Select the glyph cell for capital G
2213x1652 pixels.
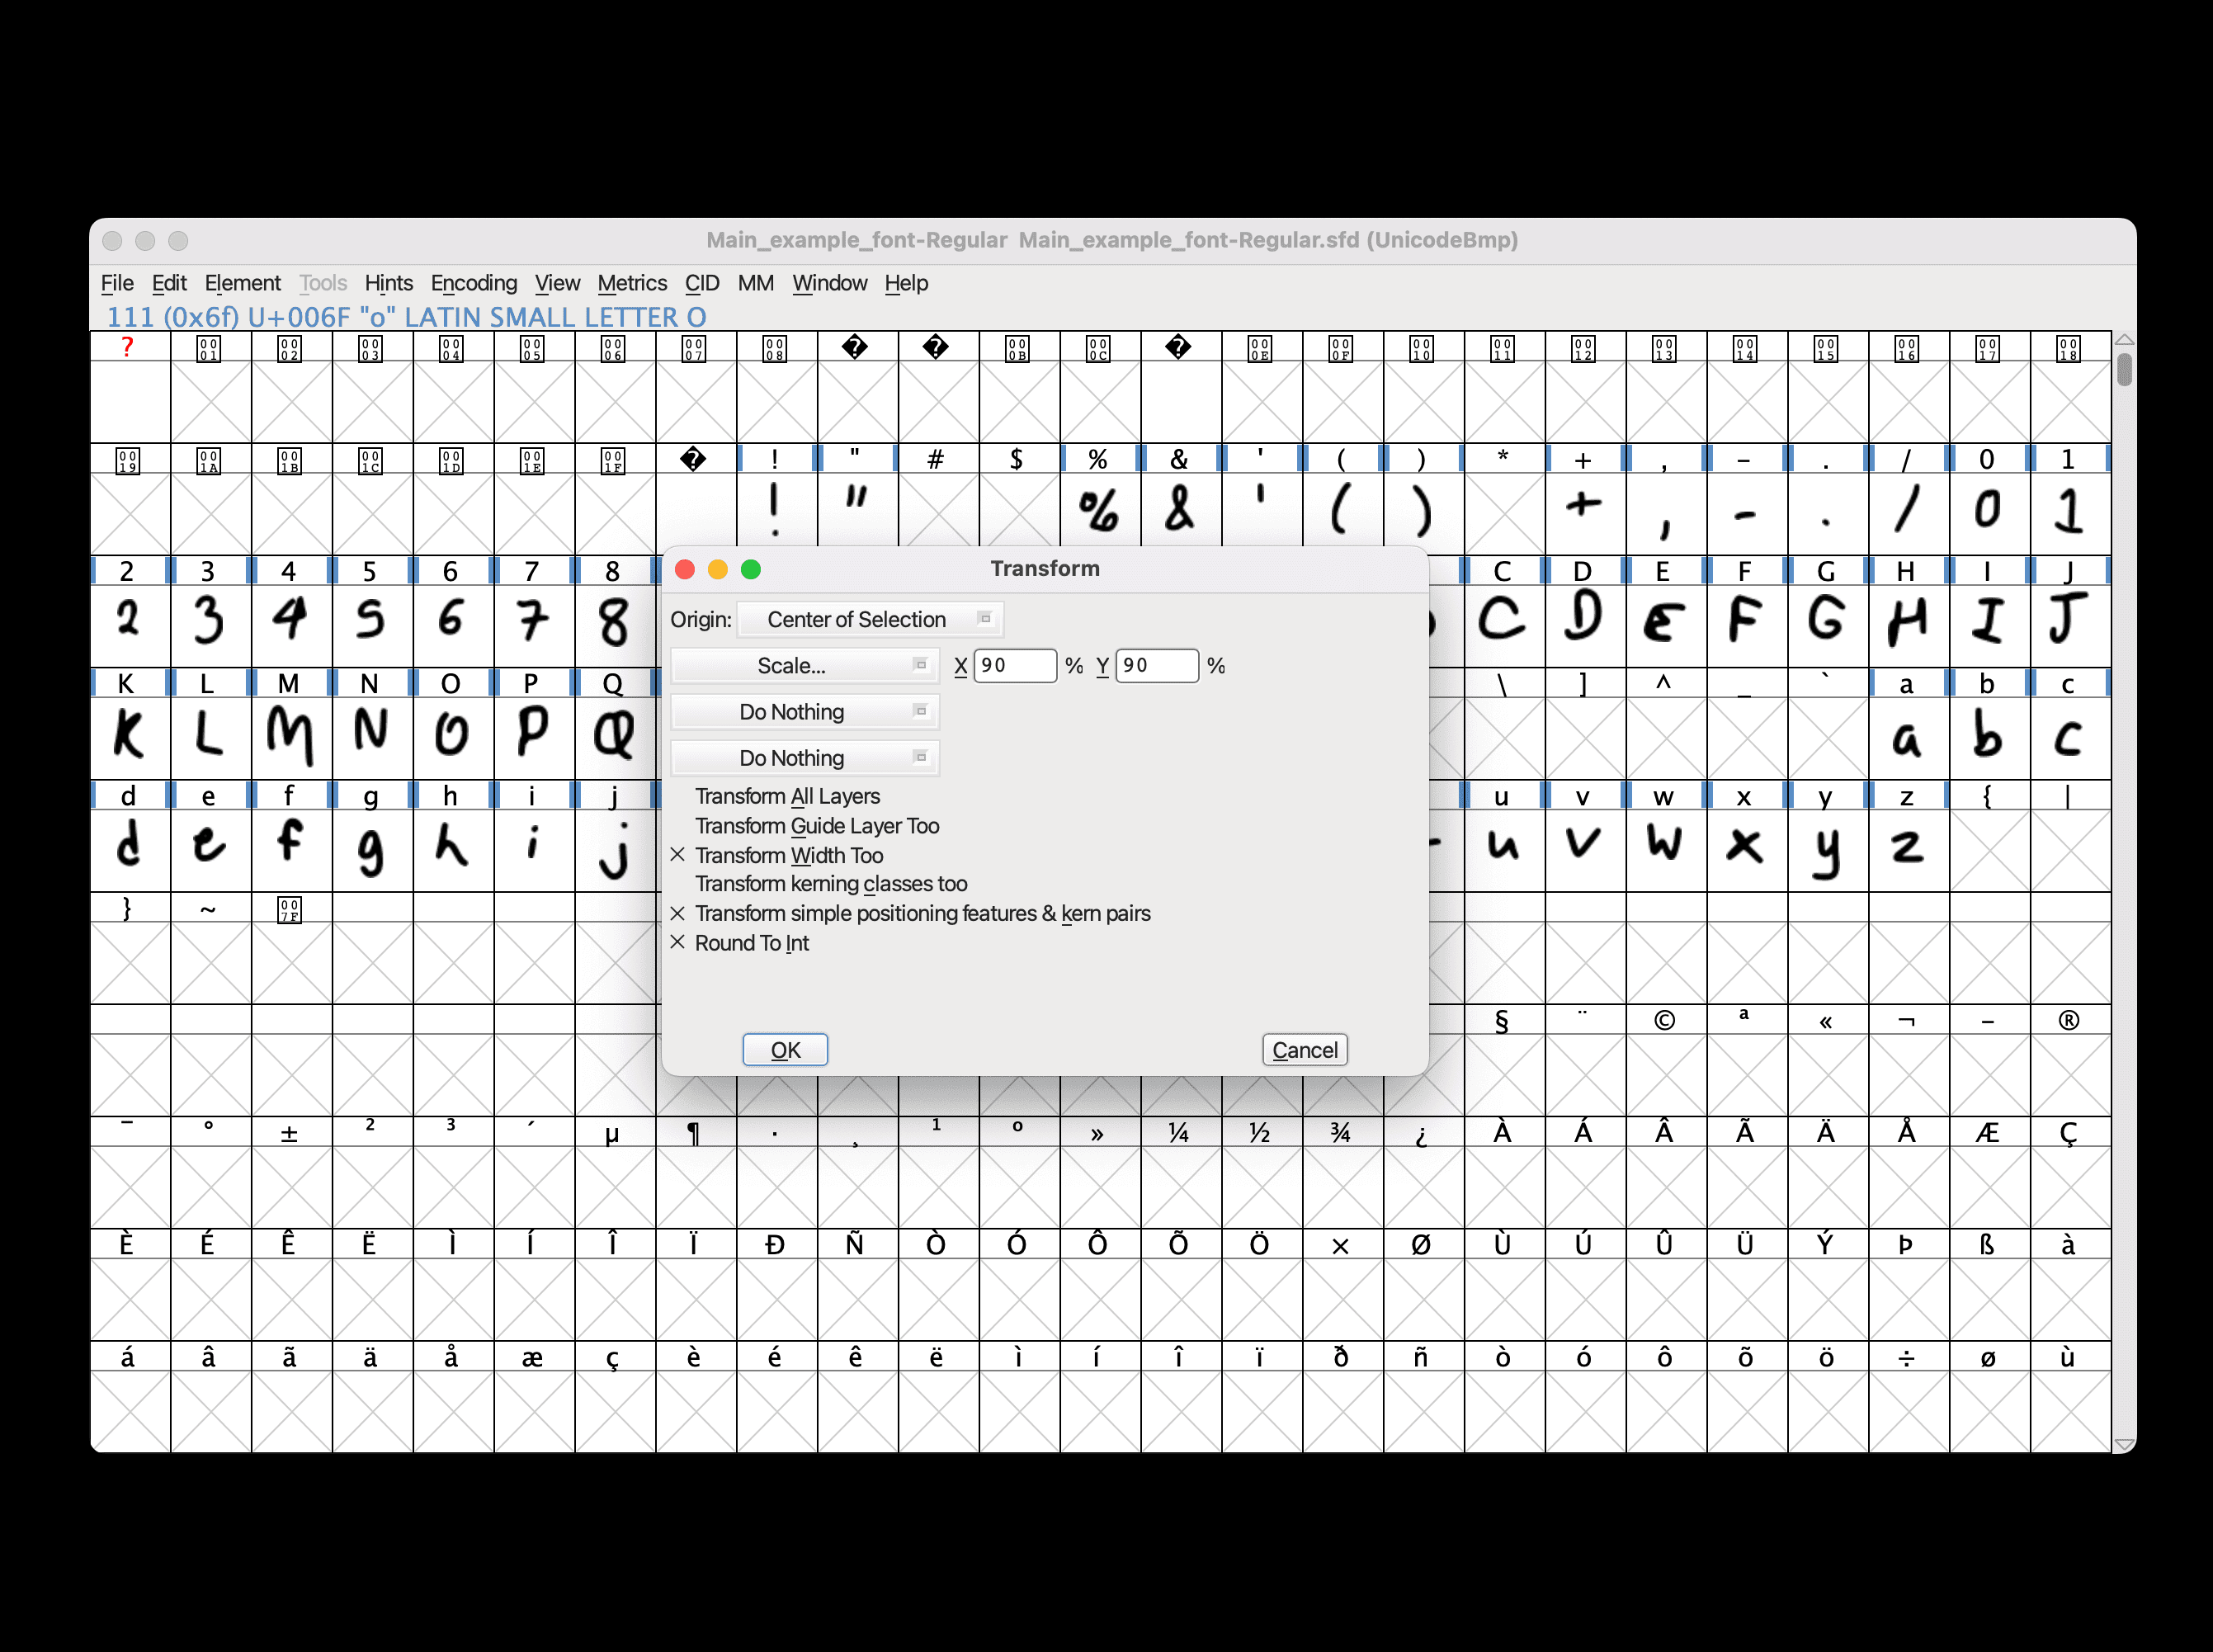click(1827, 626)
